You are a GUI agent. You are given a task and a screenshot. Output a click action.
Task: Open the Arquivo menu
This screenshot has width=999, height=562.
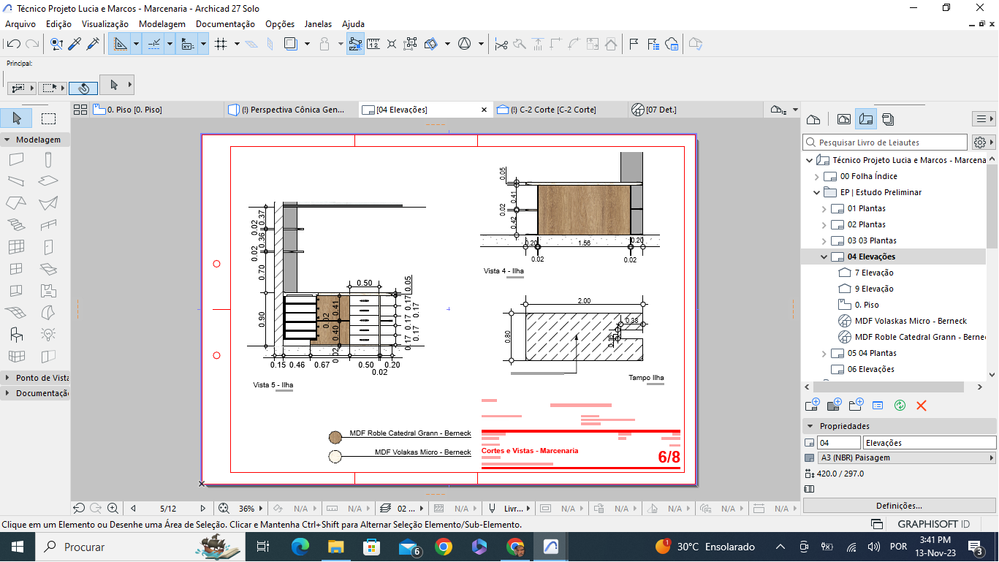coord(20,24)
